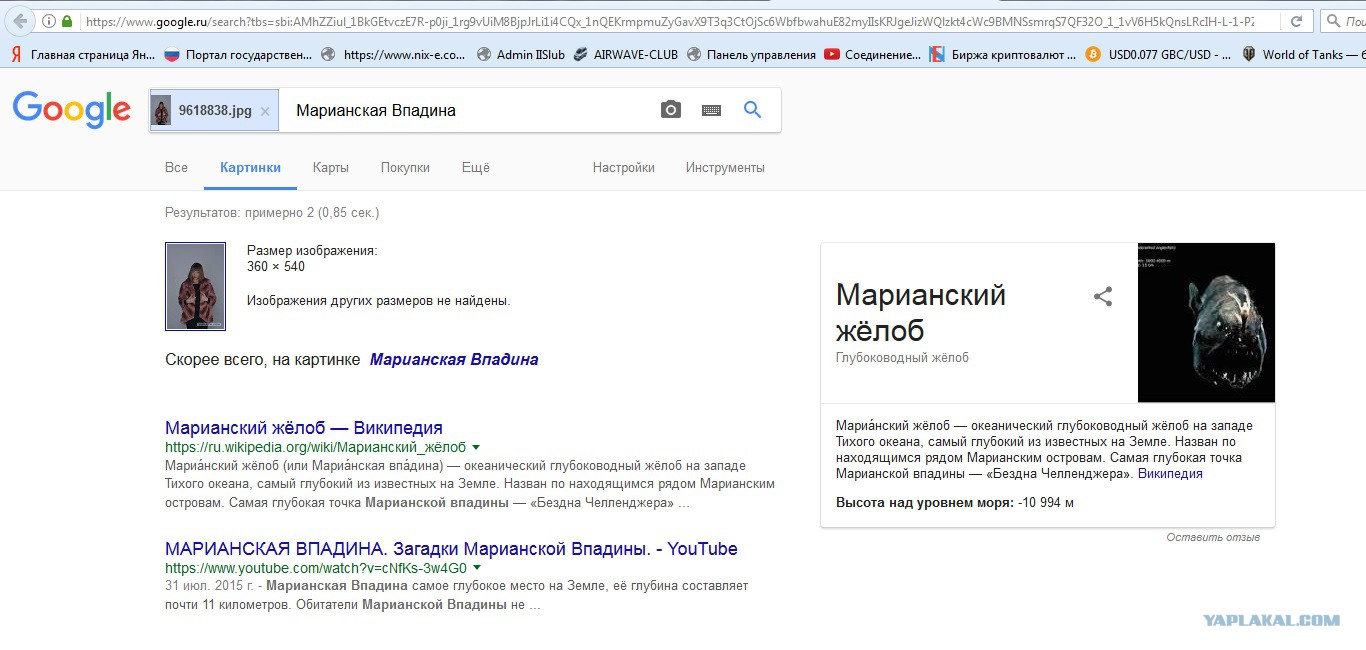This screenshot has height=650, width=1366.
Task: Open the Википедия link in knowledge panel
Action: 1170,474
